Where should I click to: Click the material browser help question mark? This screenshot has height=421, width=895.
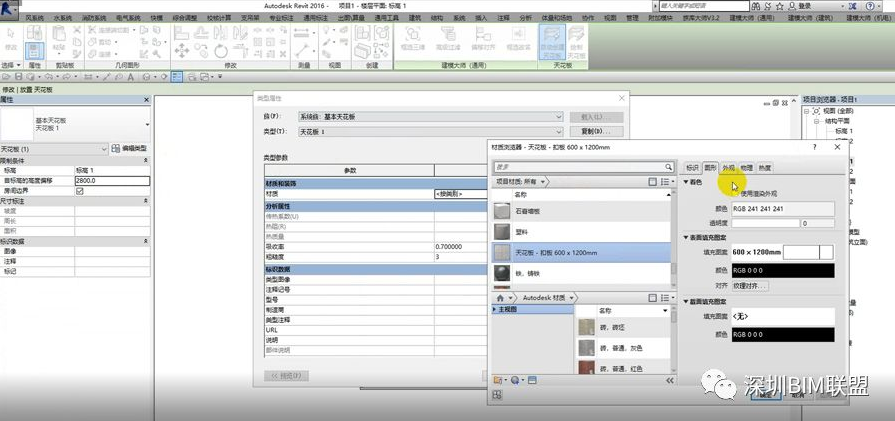(x=814, y=147)
